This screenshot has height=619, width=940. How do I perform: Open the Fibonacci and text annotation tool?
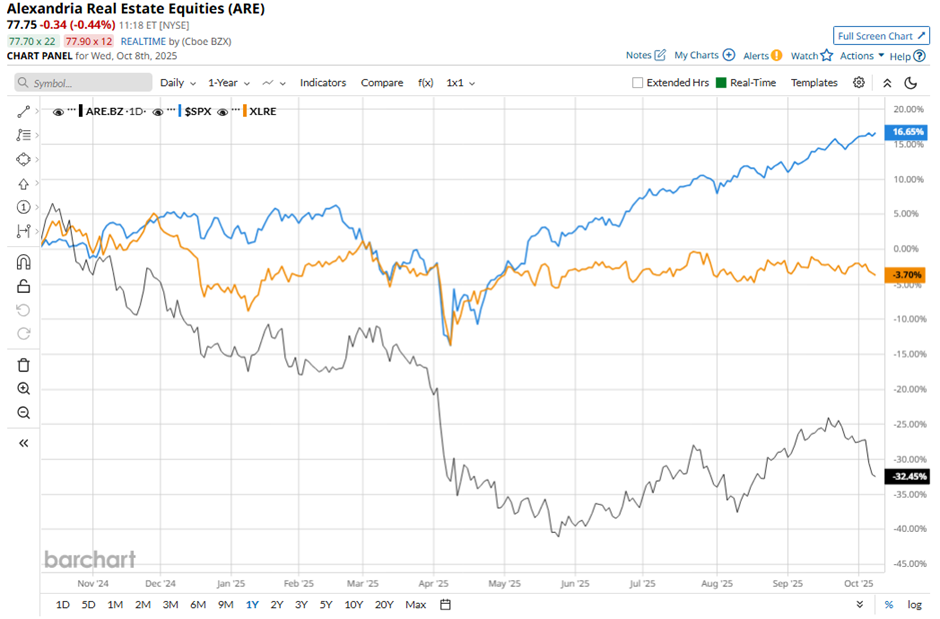point(23,135)
